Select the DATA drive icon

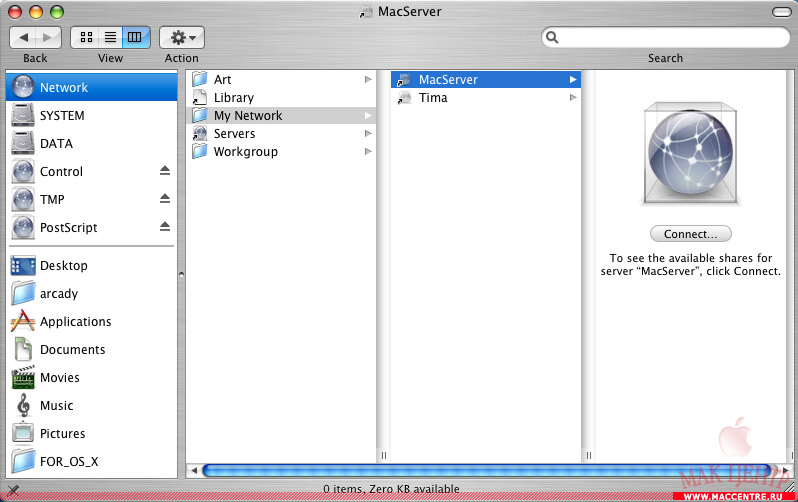pos(23,143)
